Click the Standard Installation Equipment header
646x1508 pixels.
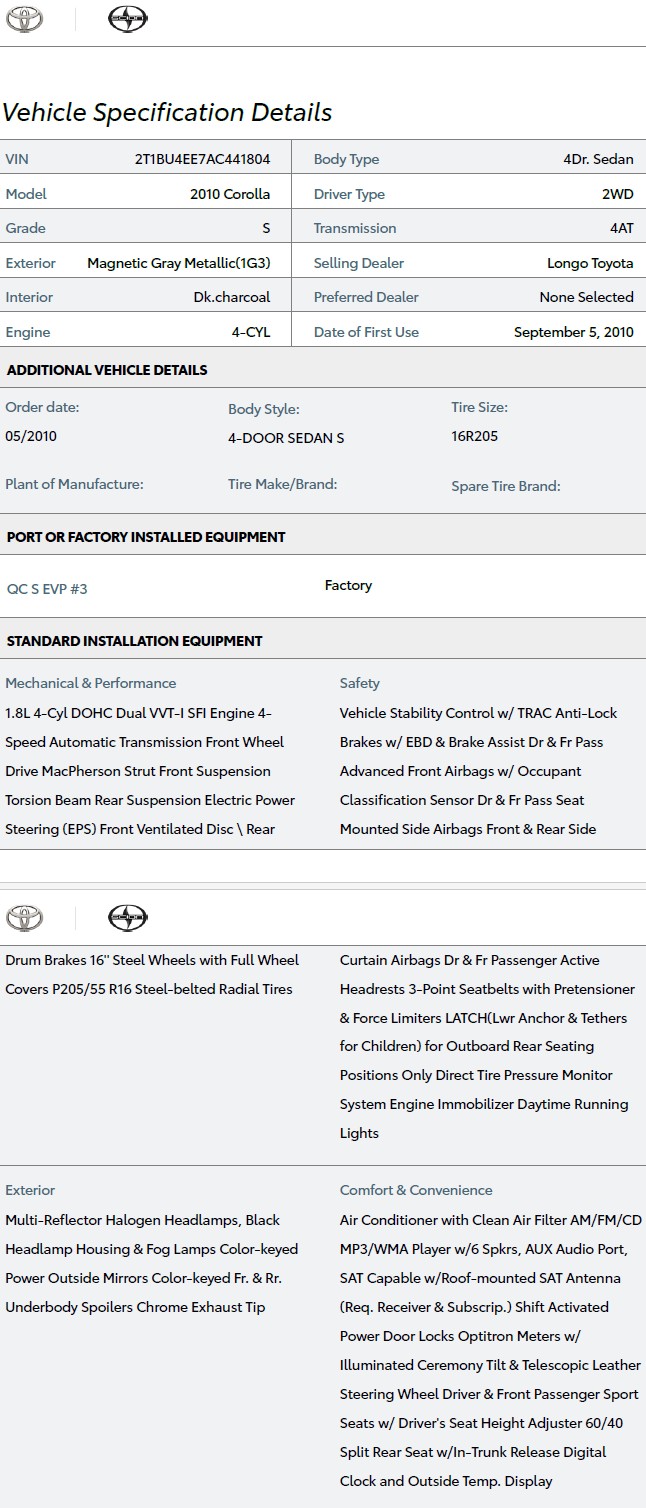click(134, 641)
